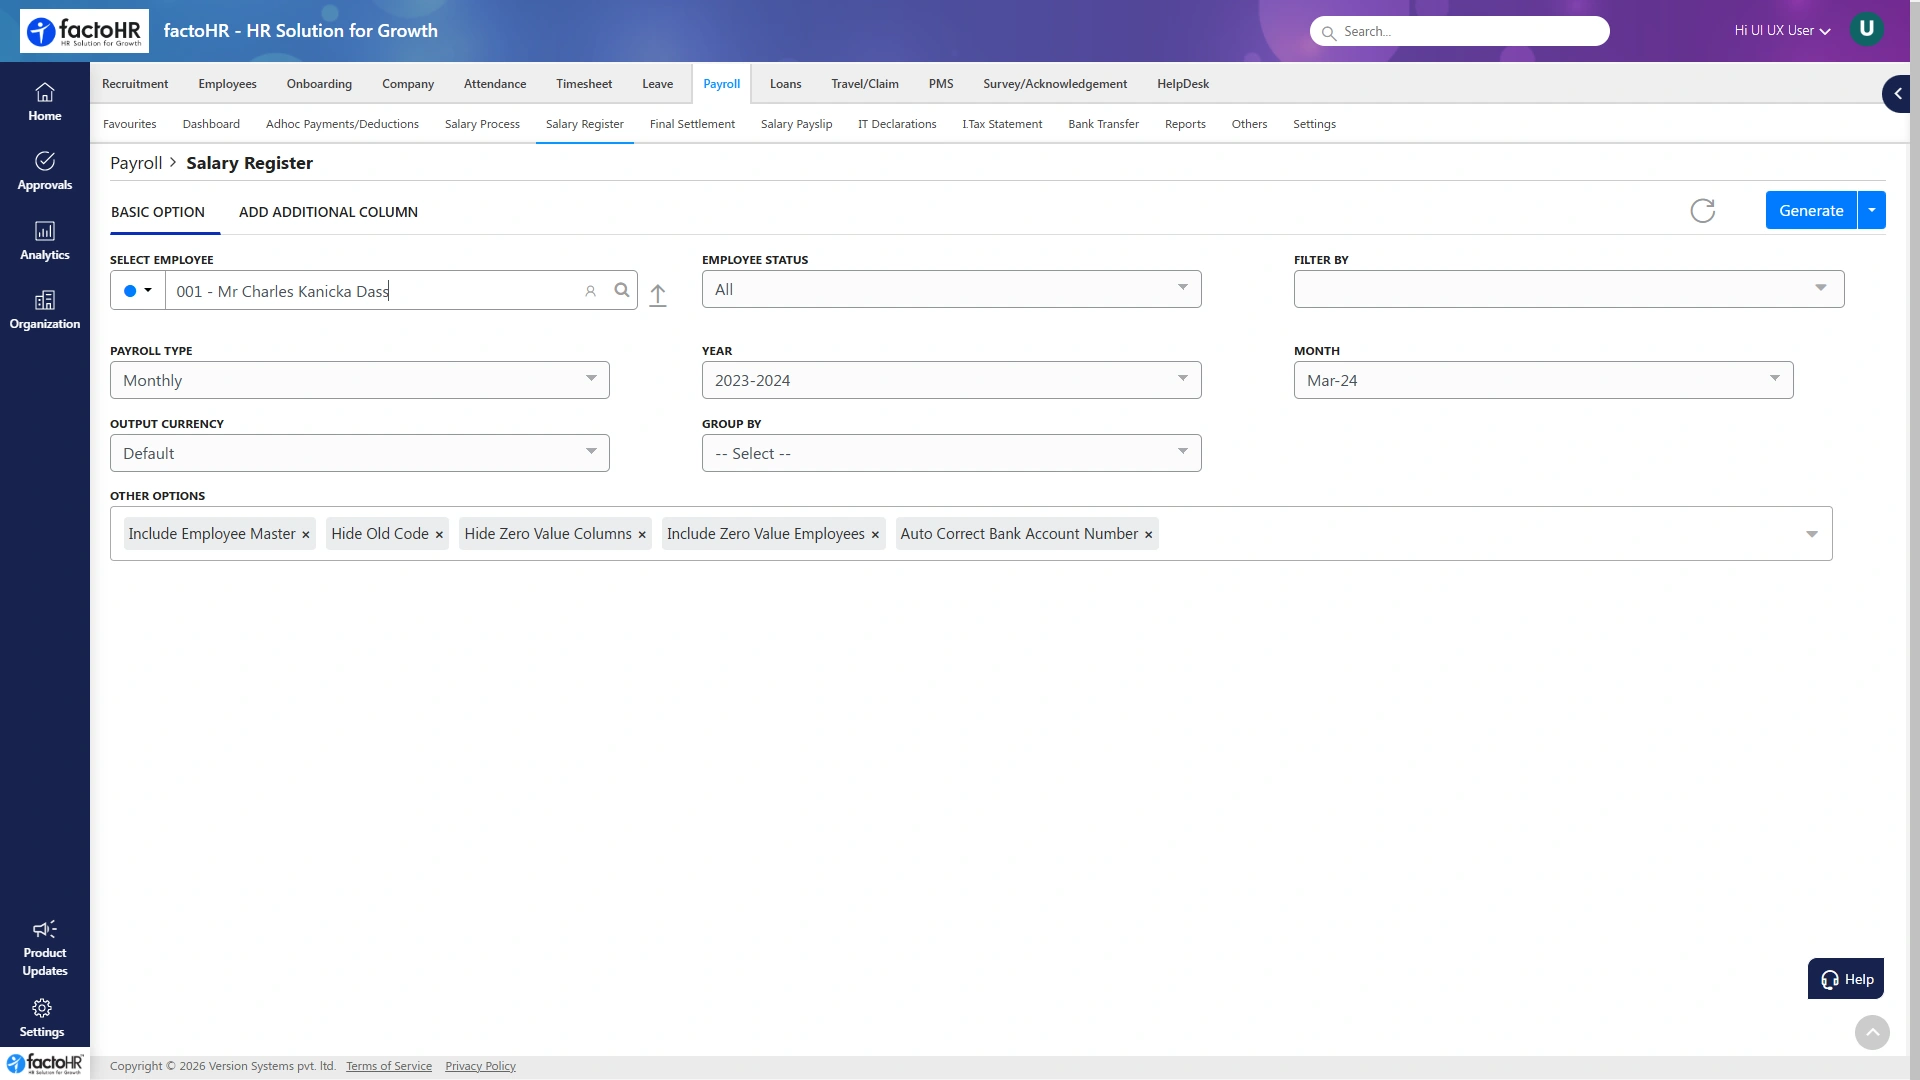Switch to Add Additional Column tab
Image resolution: width=1920 pixels, height=1080 pixels.
tap(328, 212)
